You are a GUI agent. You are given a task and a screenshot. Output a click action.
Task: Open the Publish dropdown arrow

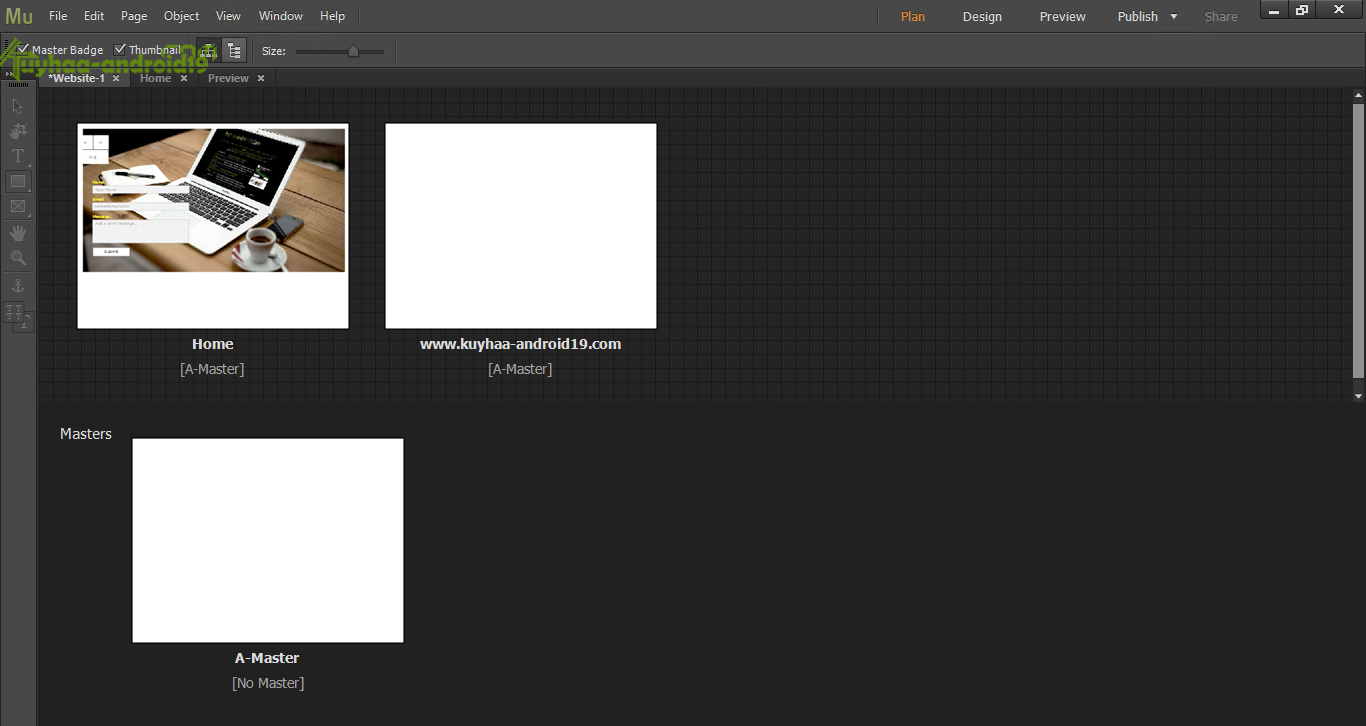pos(1174,16)
